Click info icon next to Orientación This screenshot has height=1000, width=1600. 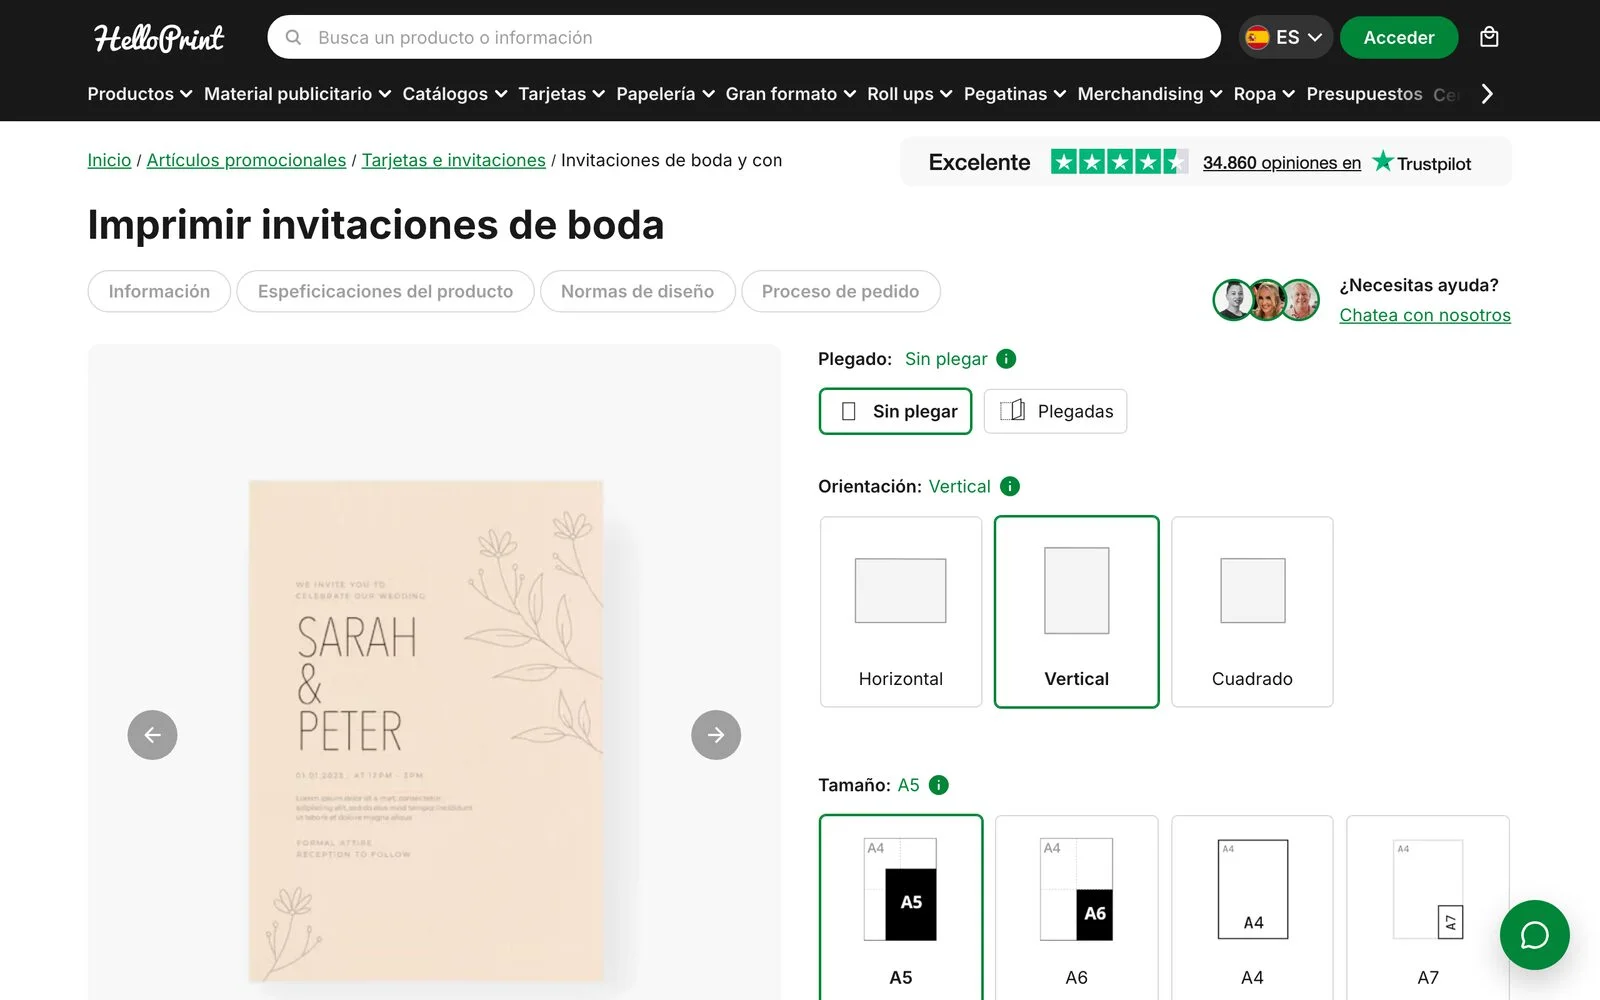tap(1010, 486)
